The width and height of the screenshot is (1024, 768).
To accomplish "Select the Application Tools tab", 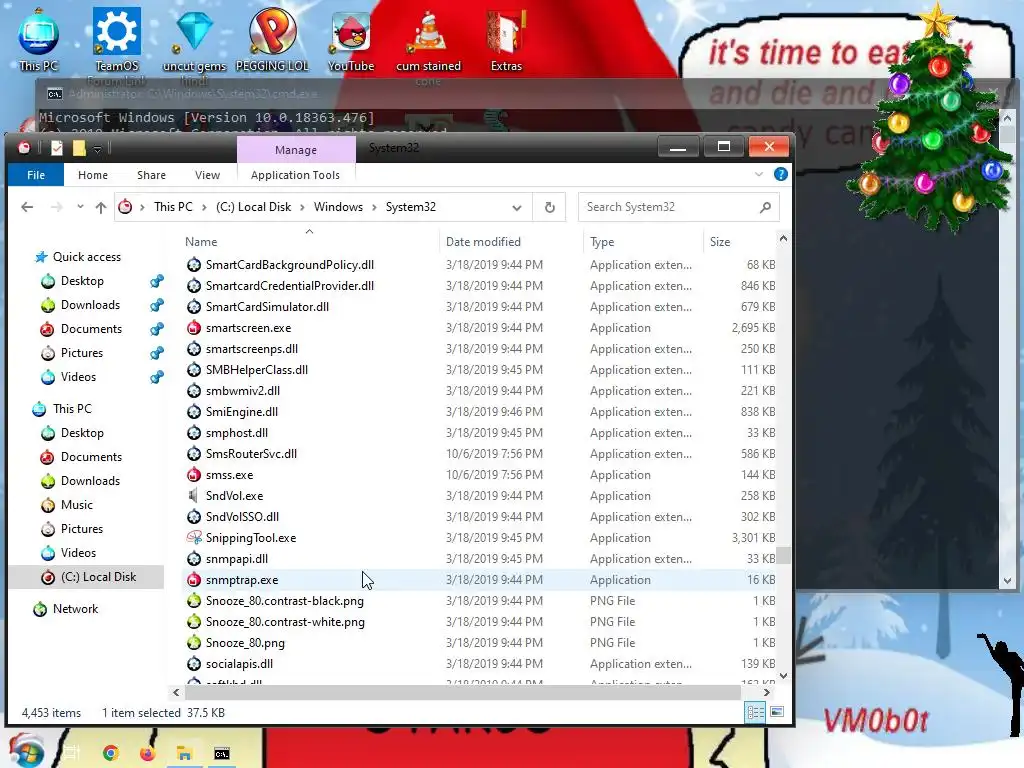I will click(295, 175).
